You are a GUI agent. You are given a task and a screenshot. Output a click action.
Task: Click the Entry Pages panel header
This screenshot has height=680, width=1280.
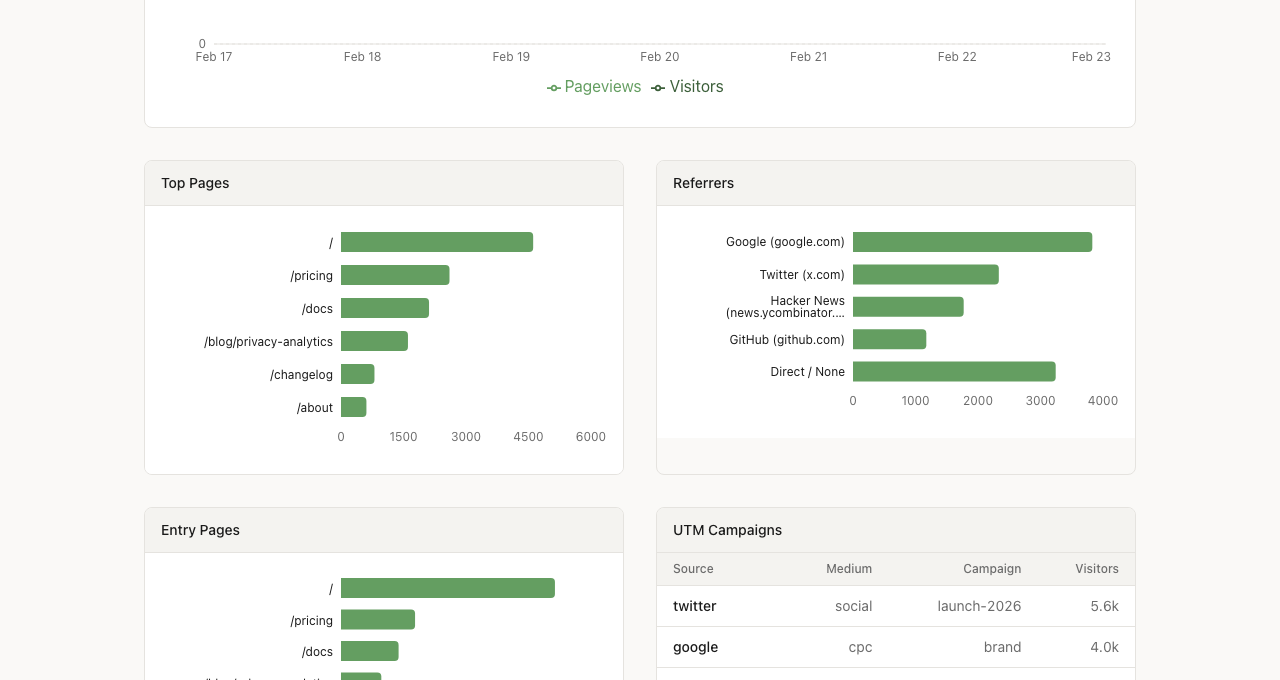384,530
